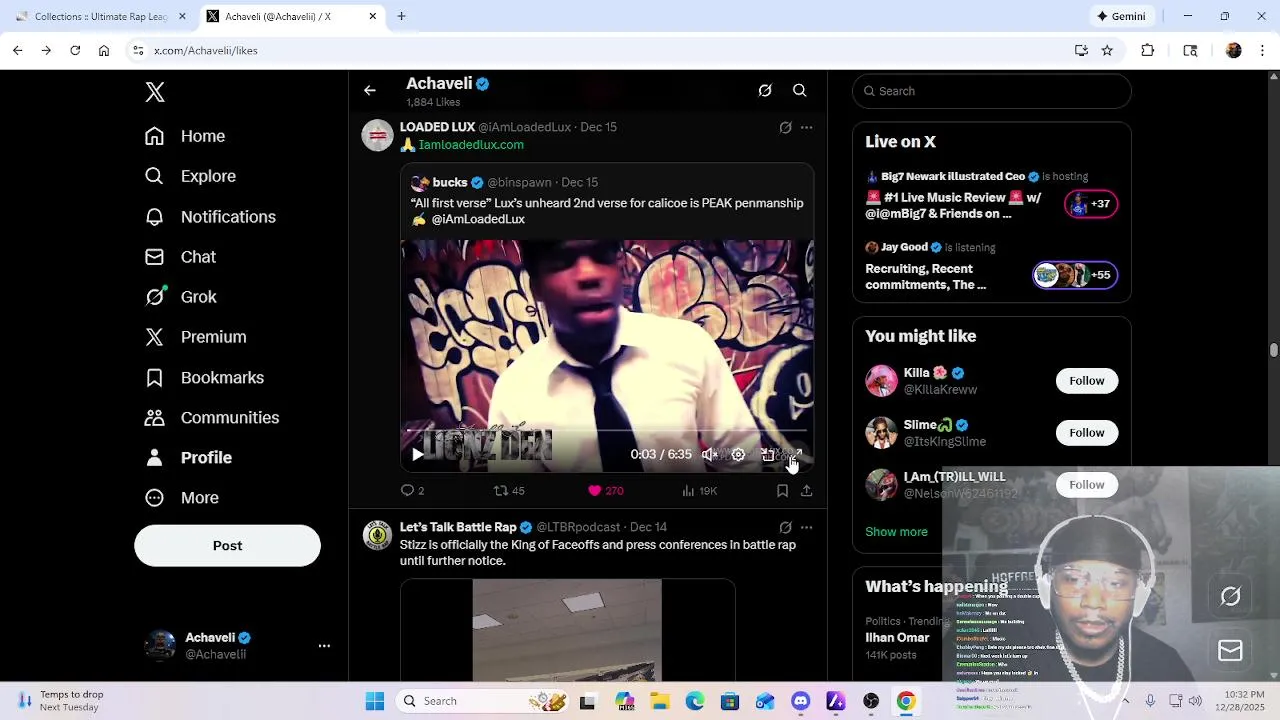
Task: Open more options on Let's Talk Battle Rap post
Action: click(x=807, y=528)
